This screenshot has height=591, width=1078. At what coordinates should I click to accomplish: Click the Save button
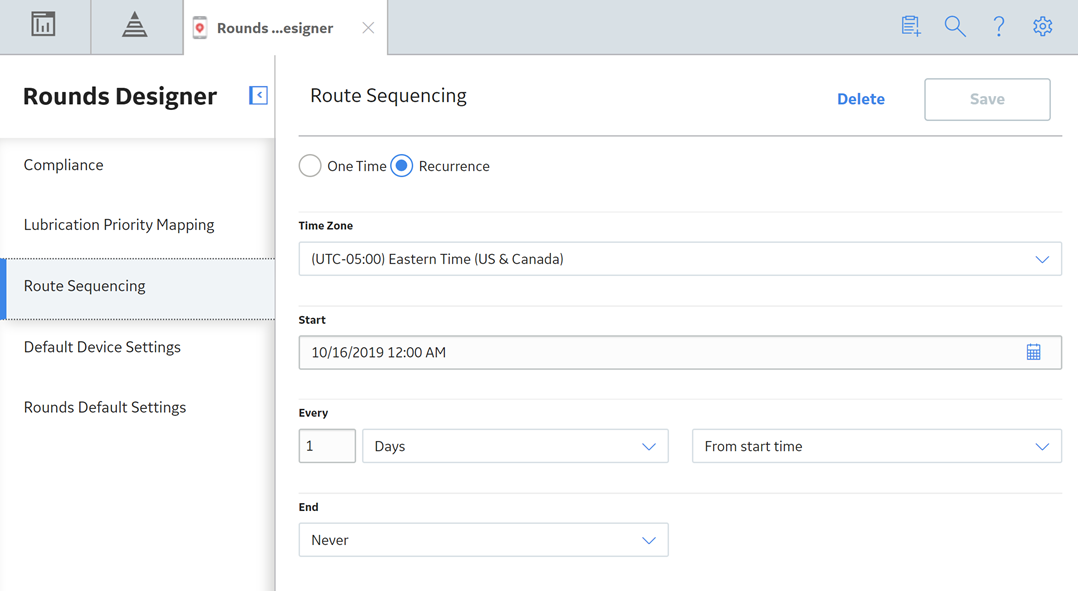point(987,99)
